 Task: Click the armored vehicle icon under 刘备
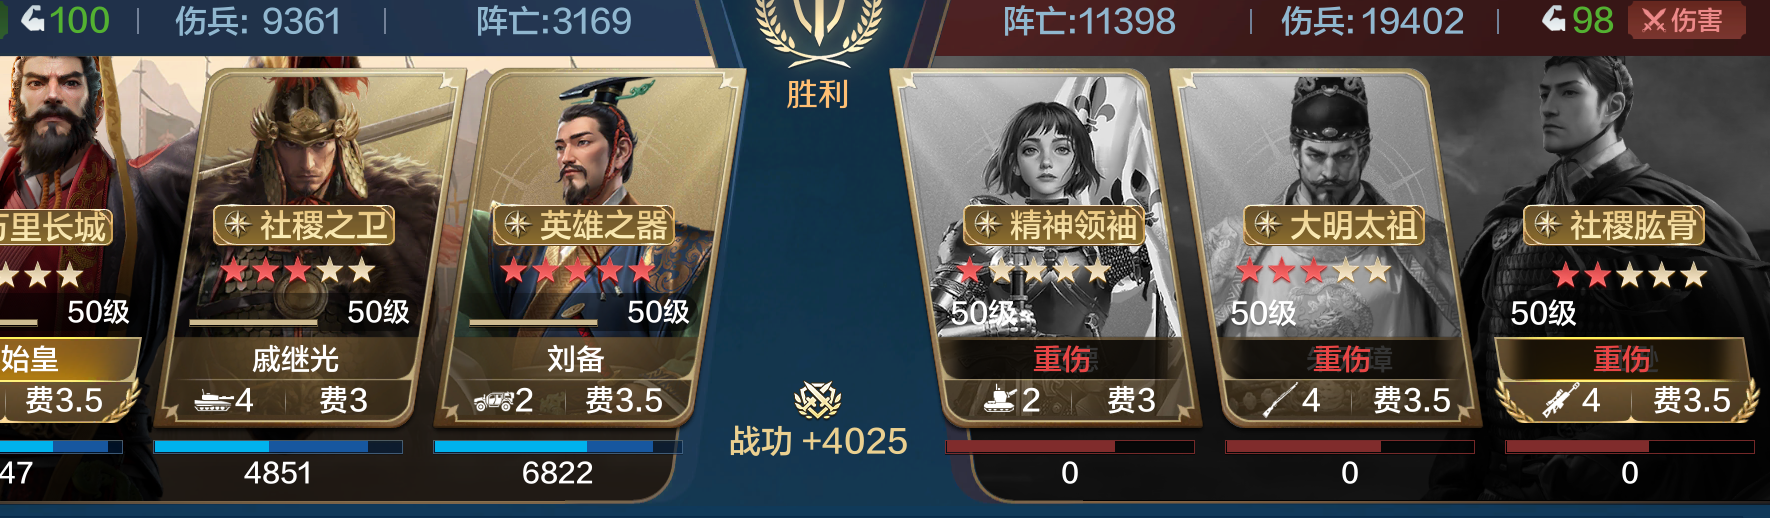493,401
